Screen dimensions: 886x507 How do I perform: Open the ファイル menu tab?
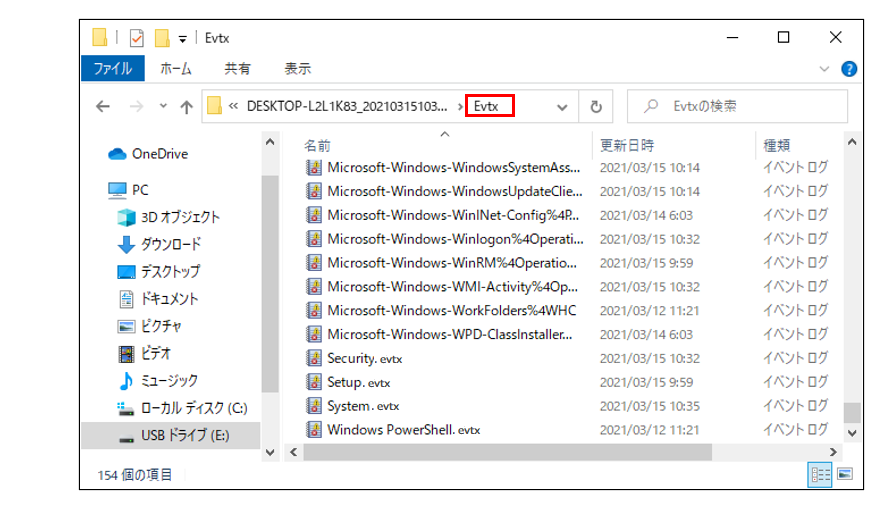click(113, 68)
